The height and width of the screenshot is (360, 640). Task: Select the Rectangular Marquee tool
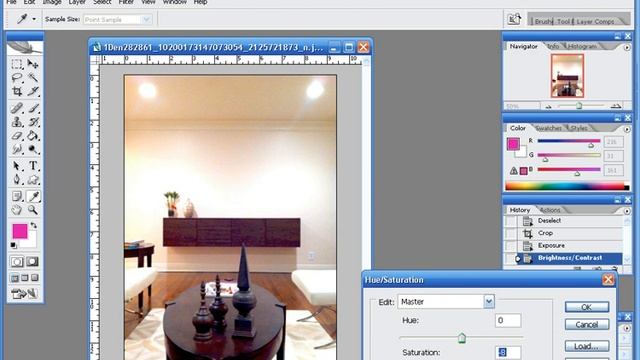[x=17, y=64]
